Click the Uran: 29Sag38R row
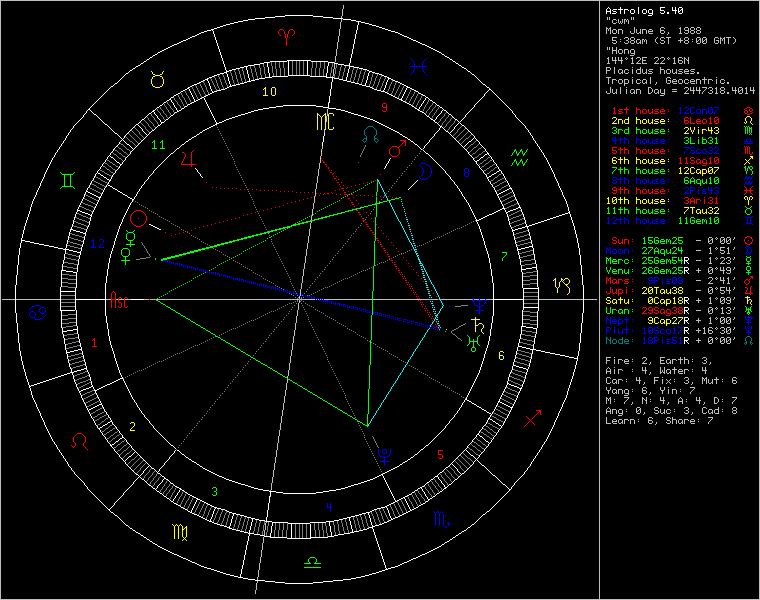 point(679,311)
